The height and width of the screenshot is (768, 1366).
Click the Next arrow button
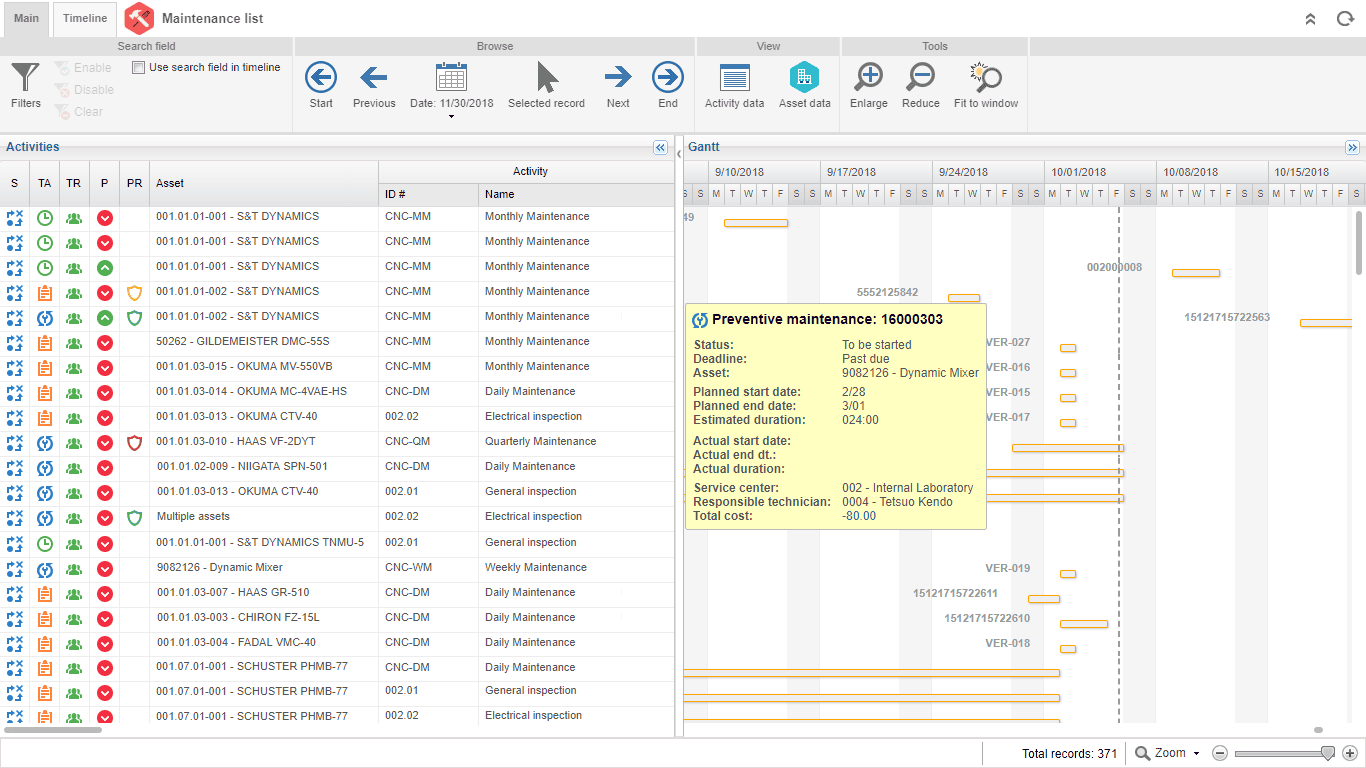point(618,77)
